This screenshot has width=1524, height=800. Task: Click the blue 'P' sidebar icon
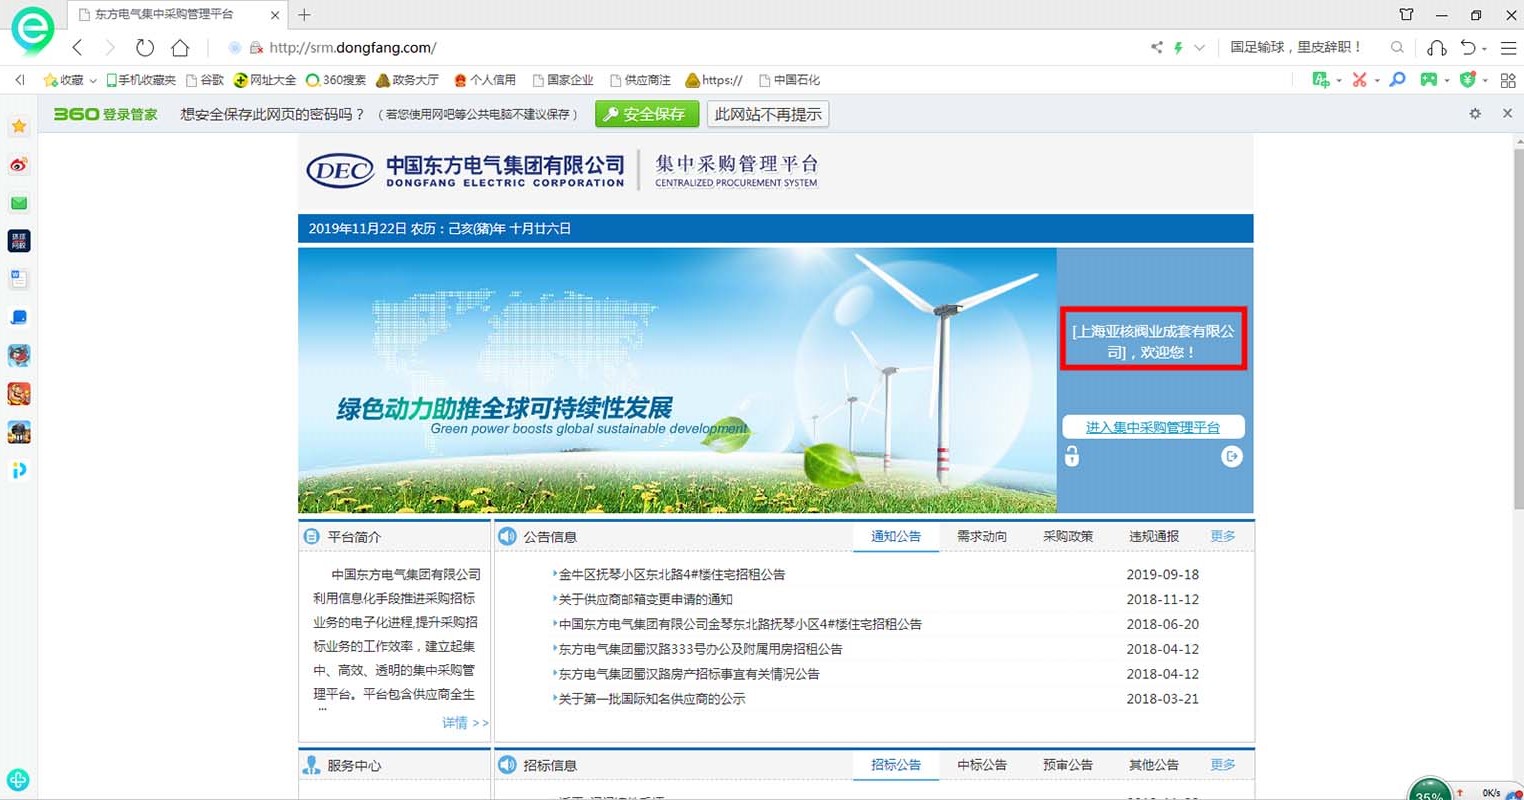point(19,470)
